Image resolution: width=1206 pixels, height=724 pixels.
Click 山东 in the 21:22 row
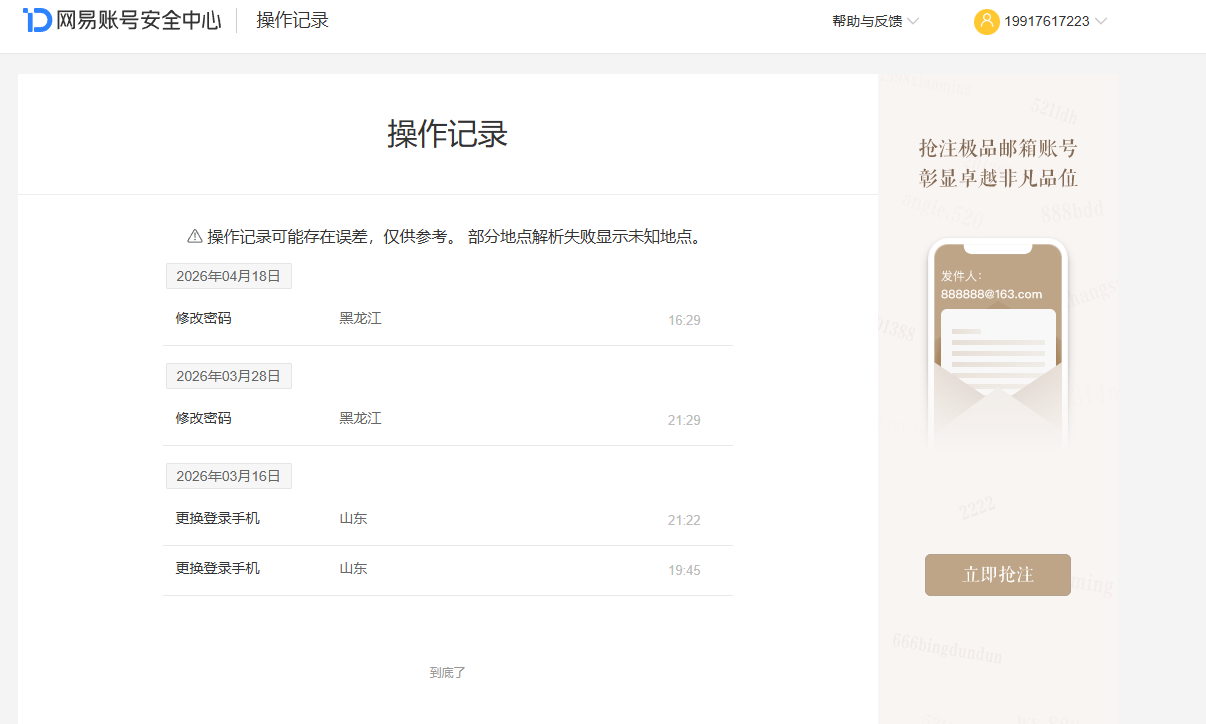[x=353, y=518]
